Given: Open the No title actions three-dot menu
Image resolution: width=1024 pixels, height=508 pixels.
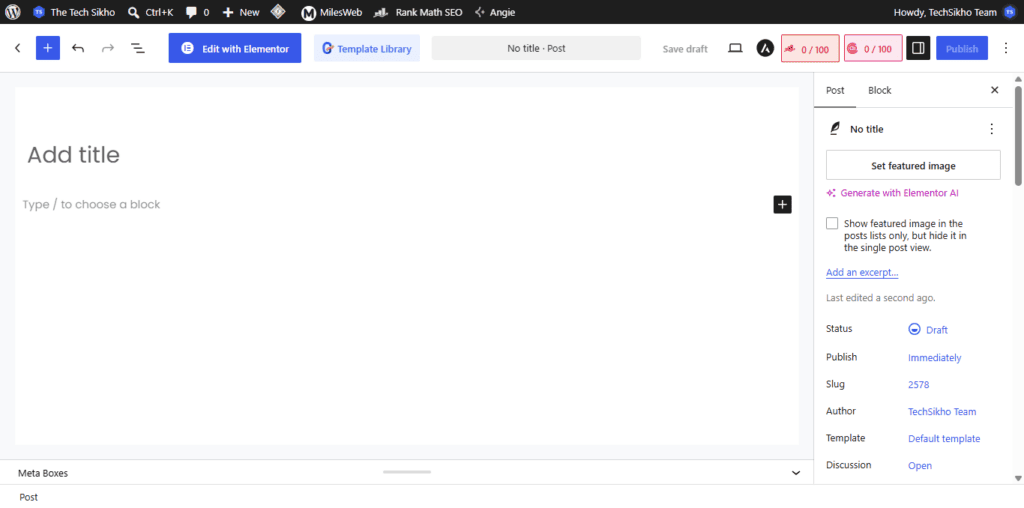Looking at the screenshot, I should pyautogui.click(x=991, y=129).
